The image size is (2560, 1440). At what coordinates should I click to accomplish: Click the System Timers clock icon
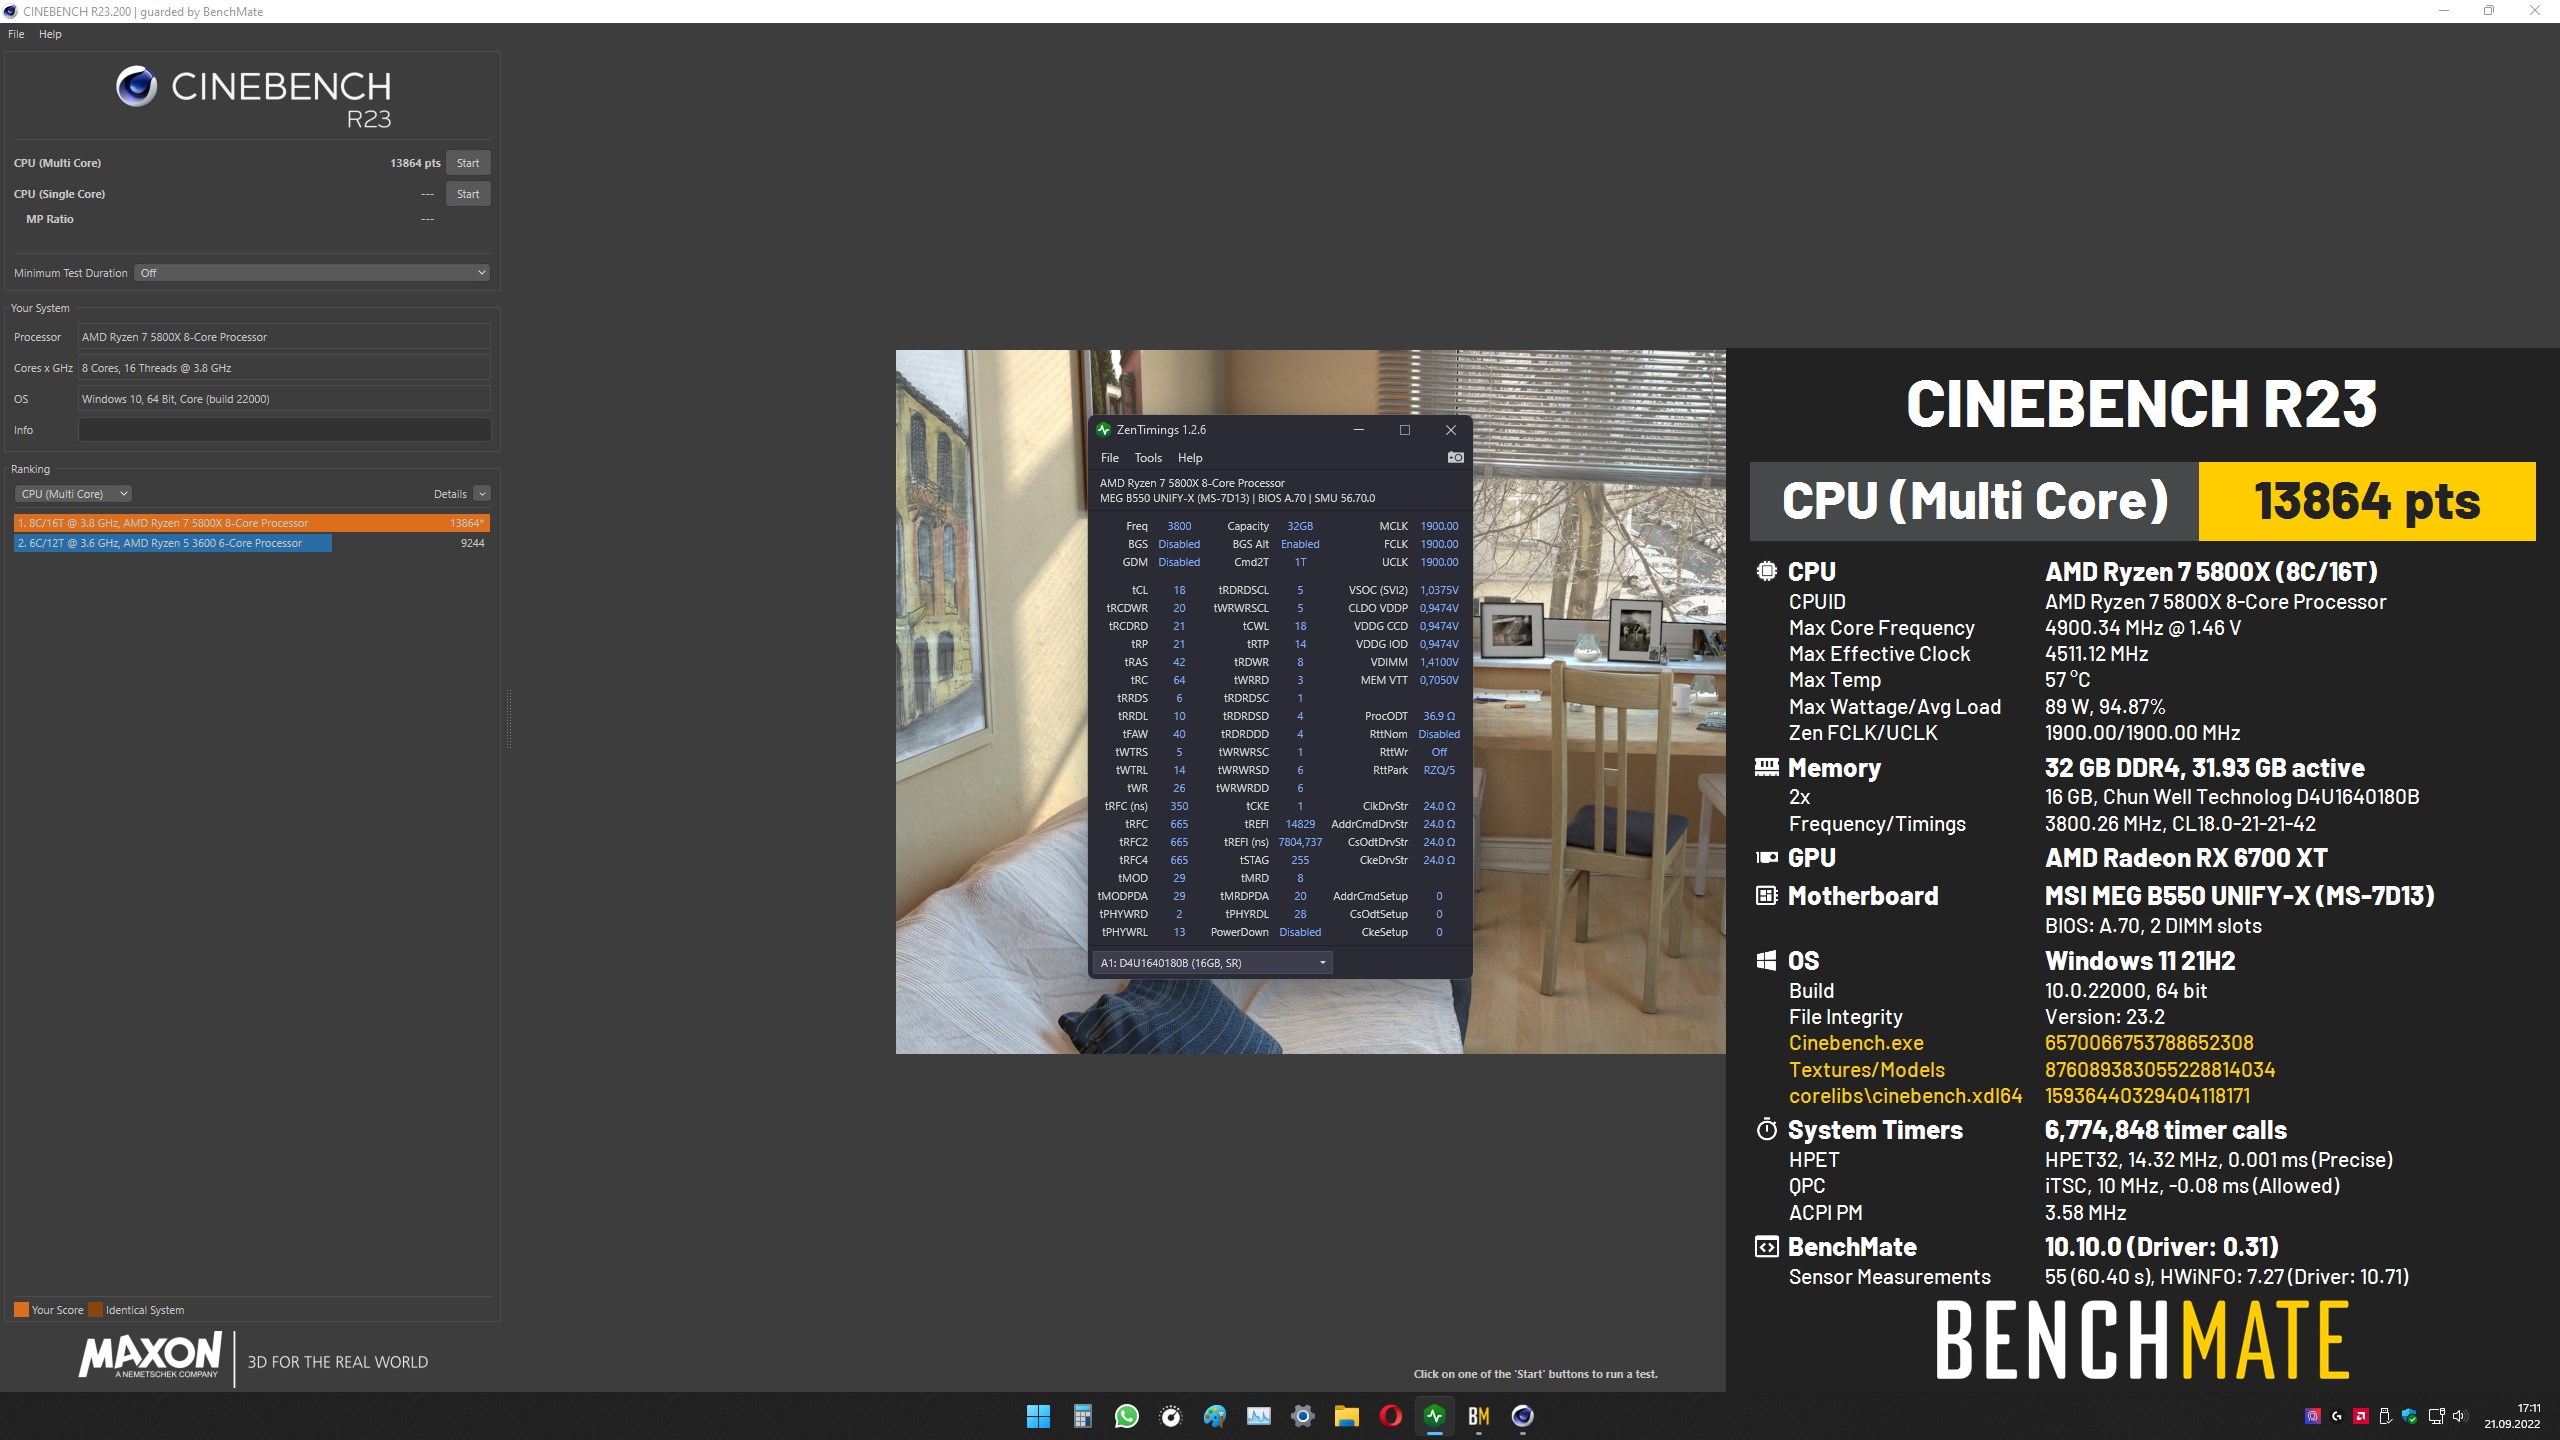(1766, 1129)
